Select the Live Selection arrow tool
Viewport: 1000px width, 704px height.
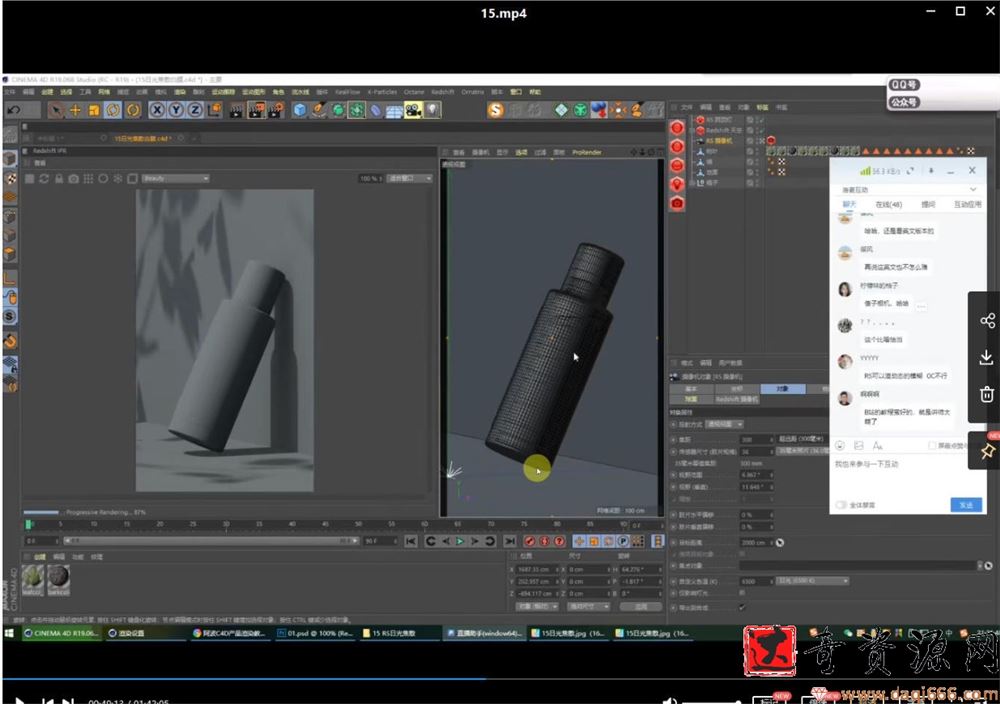[56, 110]
